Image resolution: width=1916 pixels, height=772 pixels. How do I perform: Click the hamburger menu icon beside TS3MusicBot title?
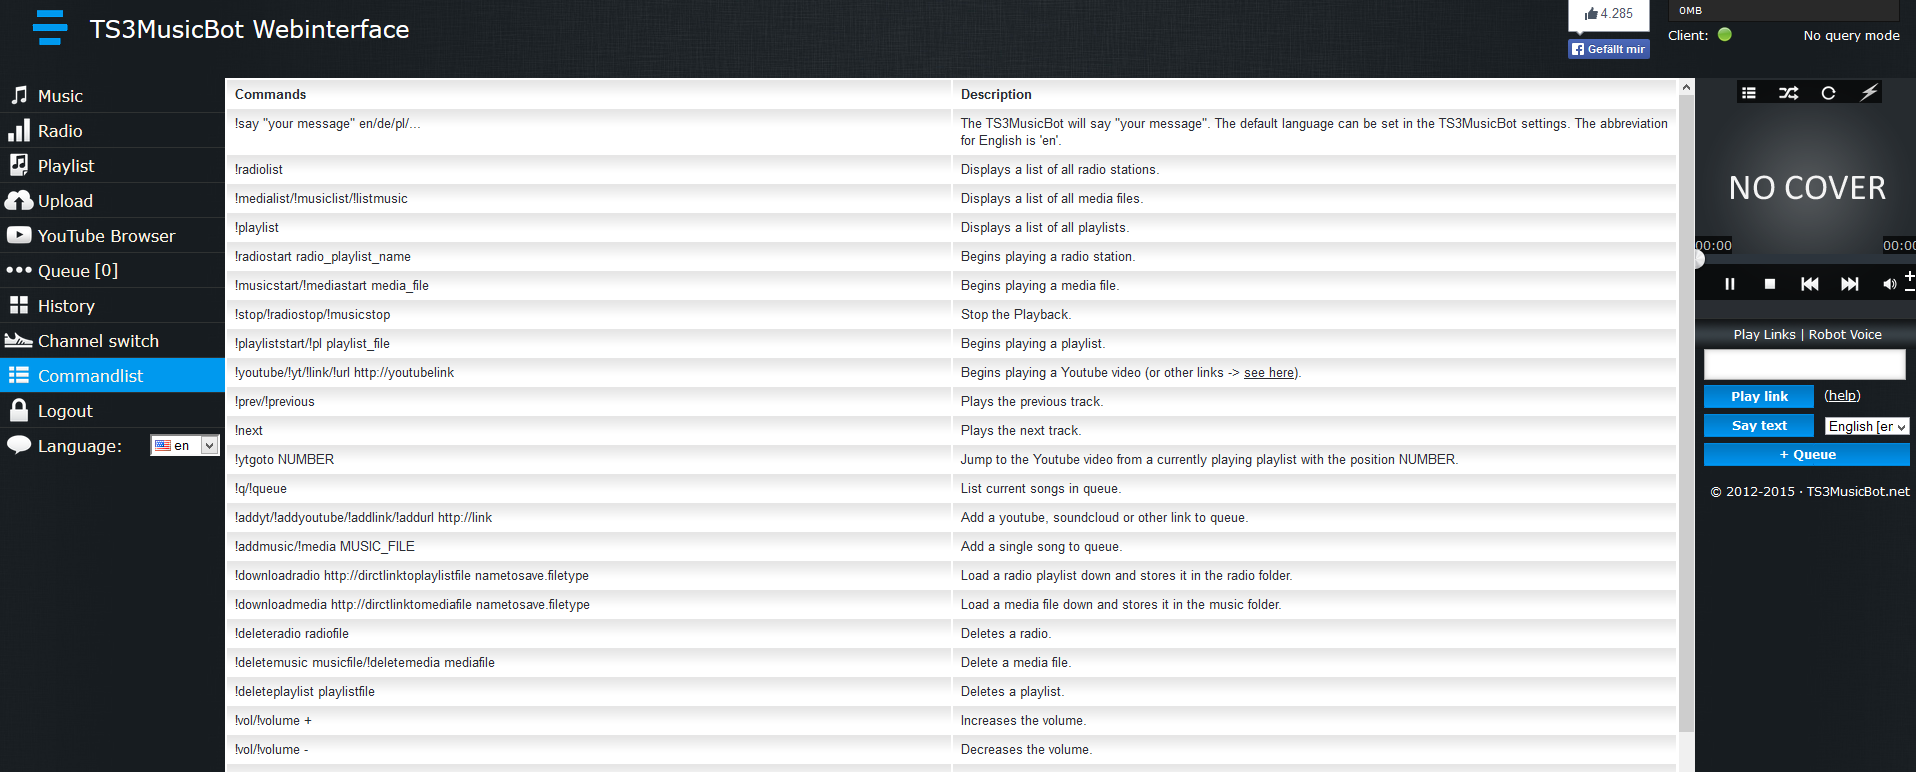click(50, 28)
